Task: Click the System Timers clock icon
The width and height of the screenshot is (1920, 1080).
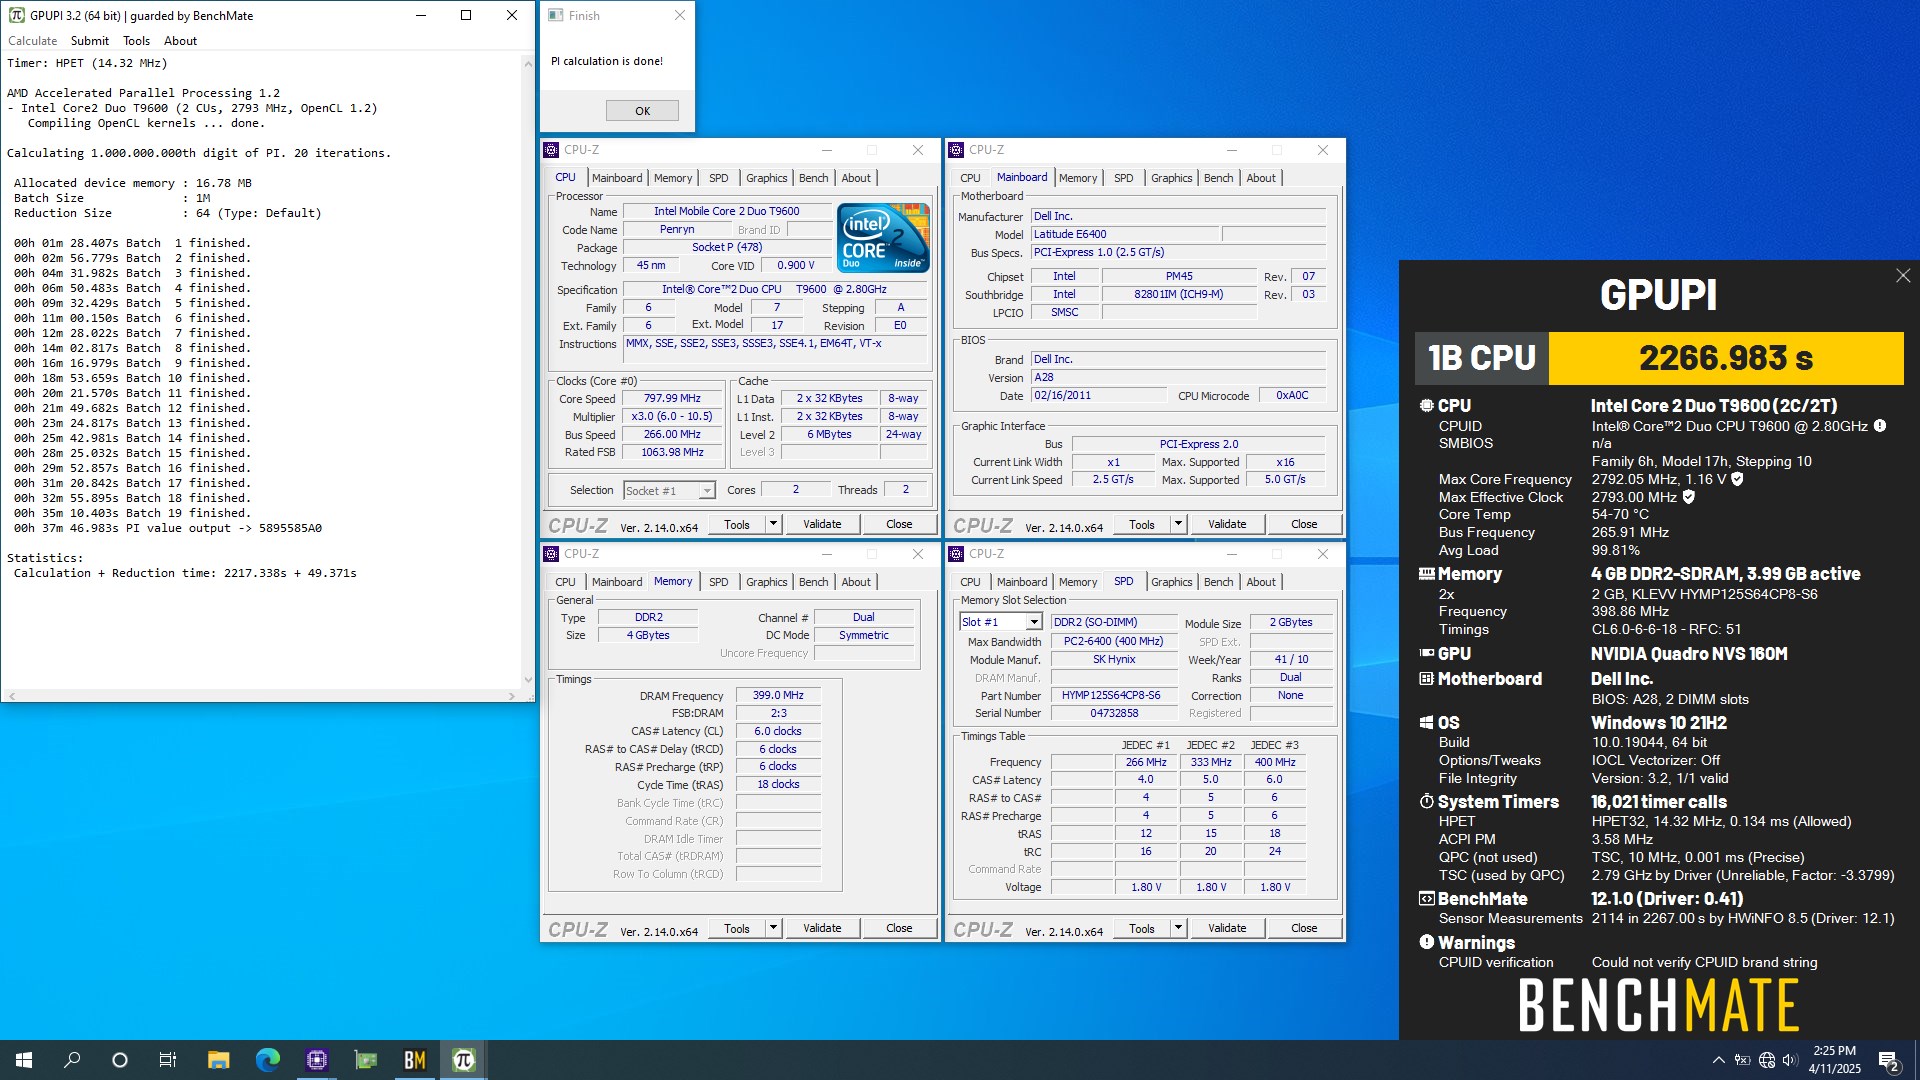Action: [x=1427, y=801]
